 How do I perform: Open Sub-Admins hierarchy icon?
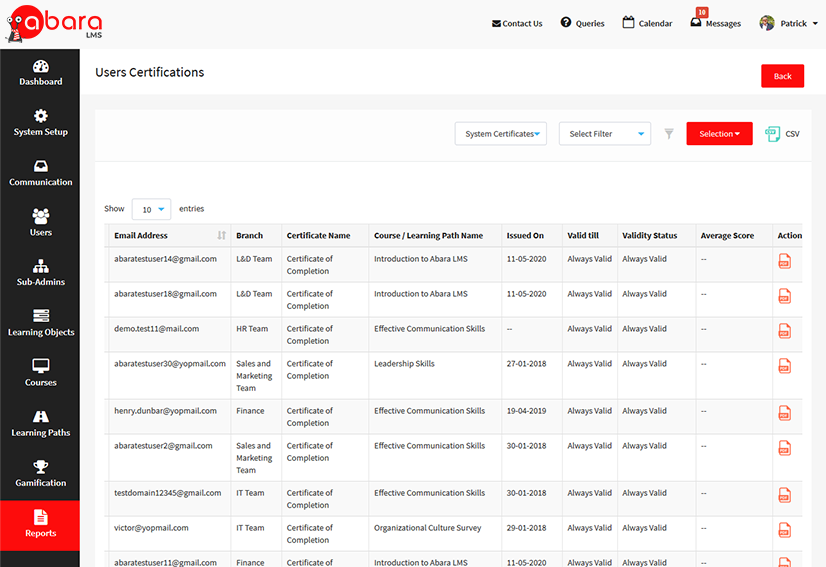pyautogui.click(x=41, y=266)
